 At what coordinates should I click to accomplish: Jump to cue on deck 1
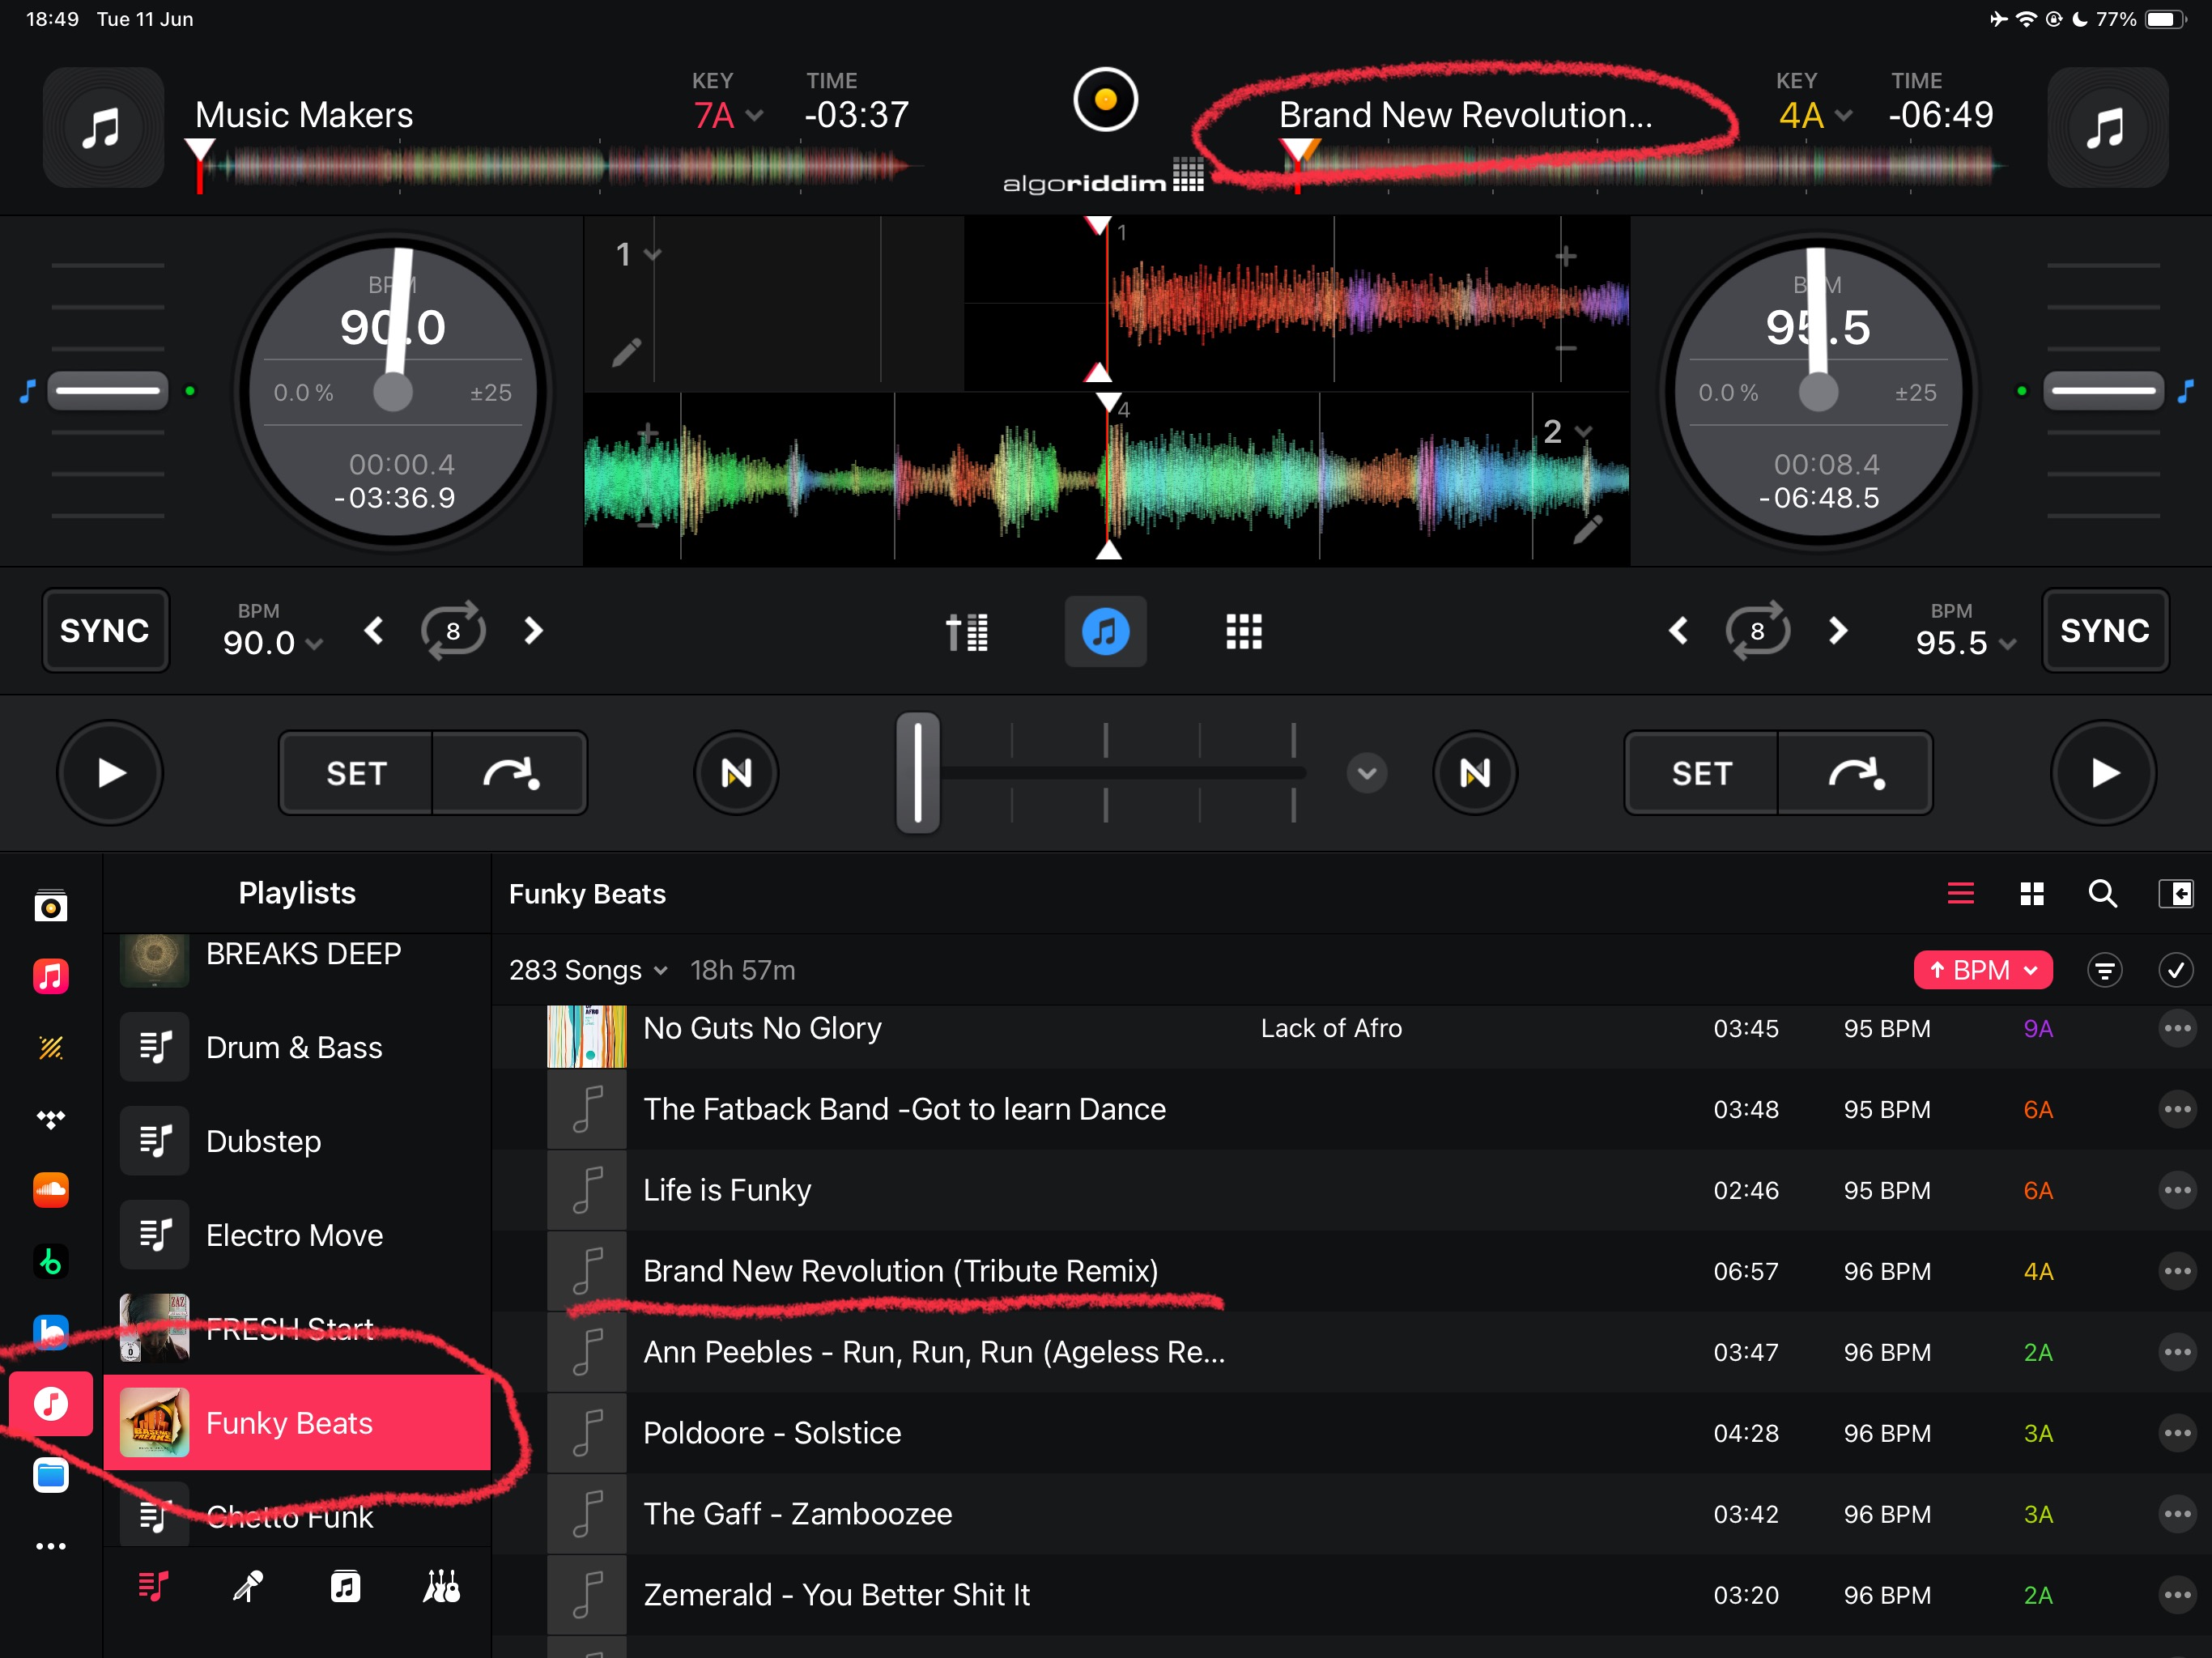coord(510,773)
